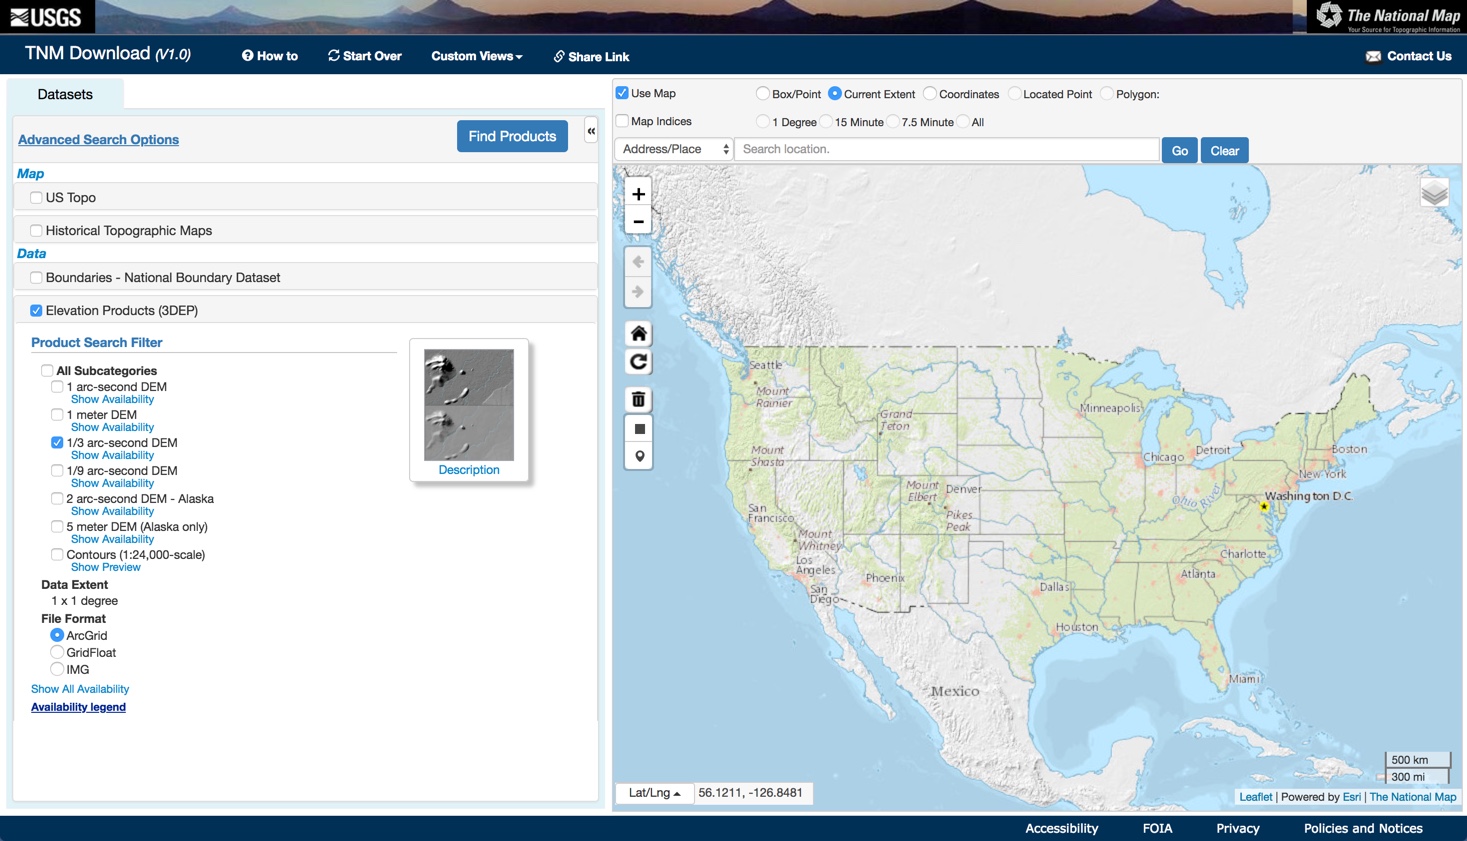Screen dimensions: 1467x841
Task: Open the map layers switcher
Action: 1434,192
